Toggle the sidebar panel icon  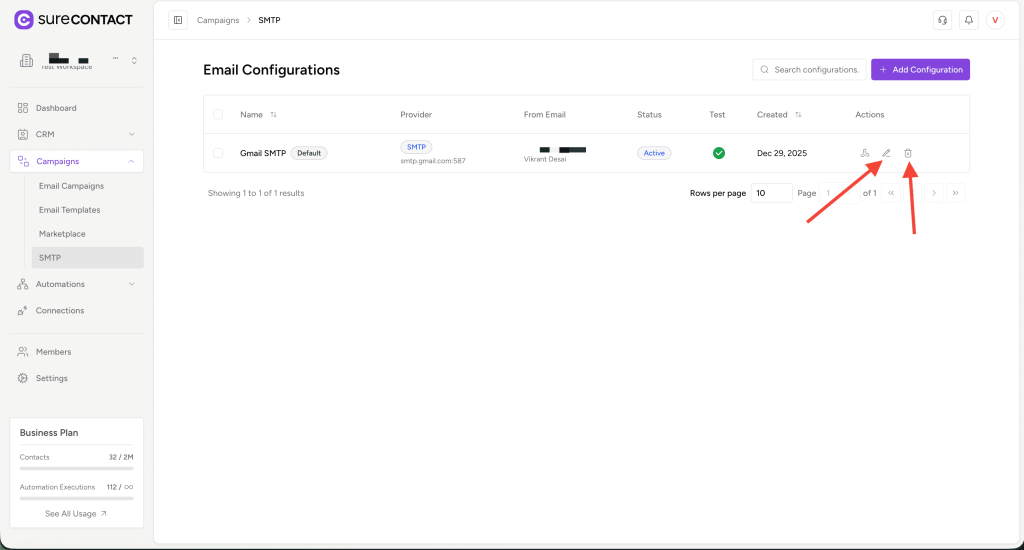click(x=178, y=20)
